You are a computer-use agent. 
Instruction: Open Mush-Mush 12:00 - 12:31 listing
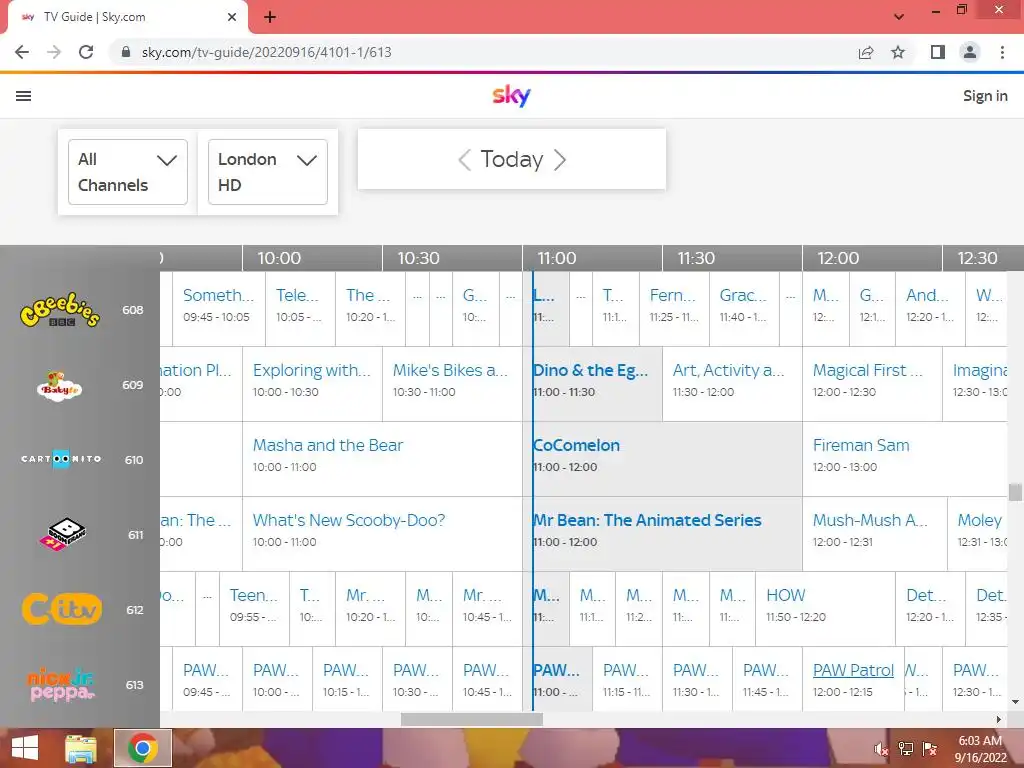pyautogui.click(x=874, y=534)
